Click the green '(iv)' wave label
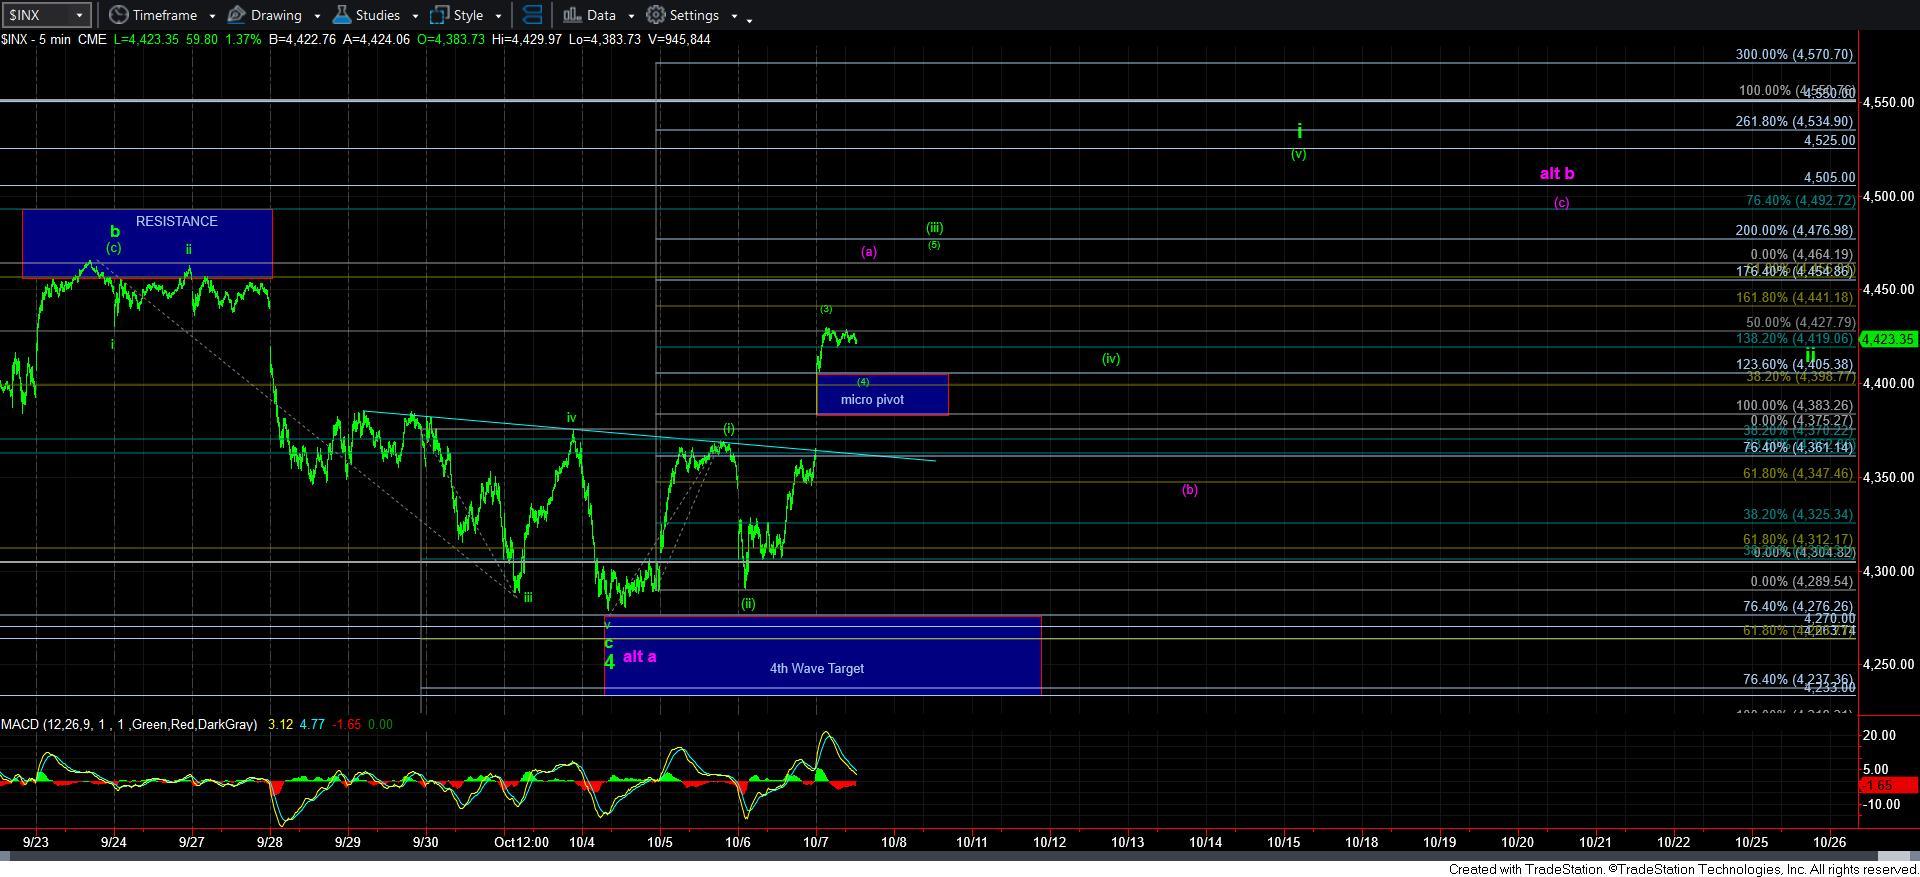Image resolution: width=1920 pixels, height=877 pixels. click(1111, 358)
